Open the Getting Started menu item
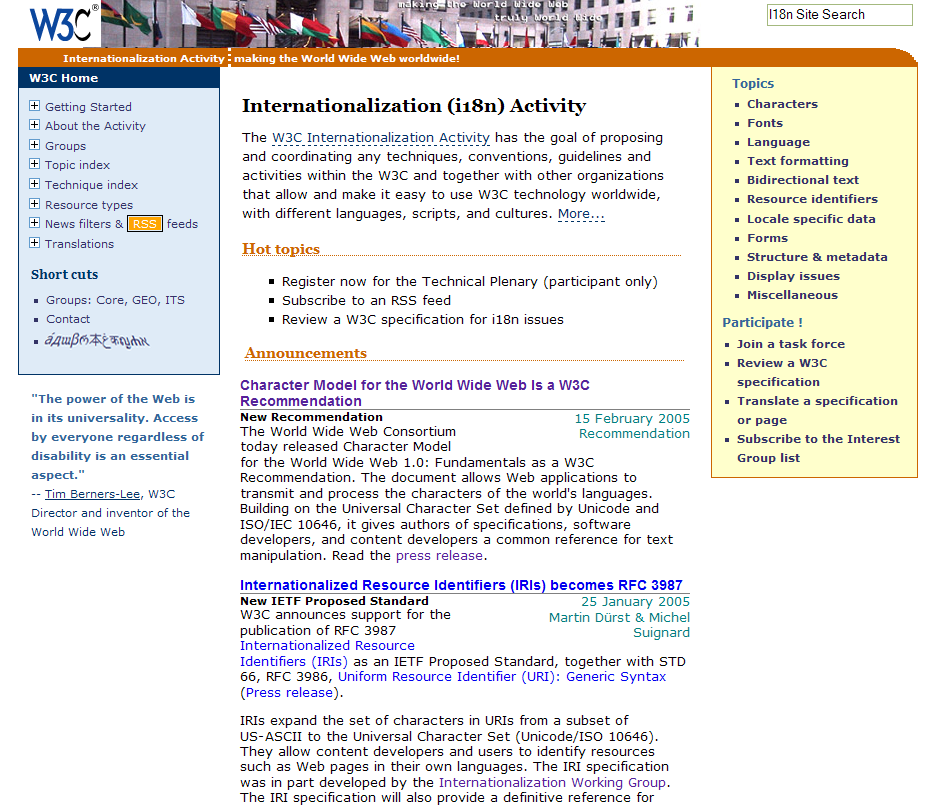The height and width of the screenshot is (808, 937). 88,107
